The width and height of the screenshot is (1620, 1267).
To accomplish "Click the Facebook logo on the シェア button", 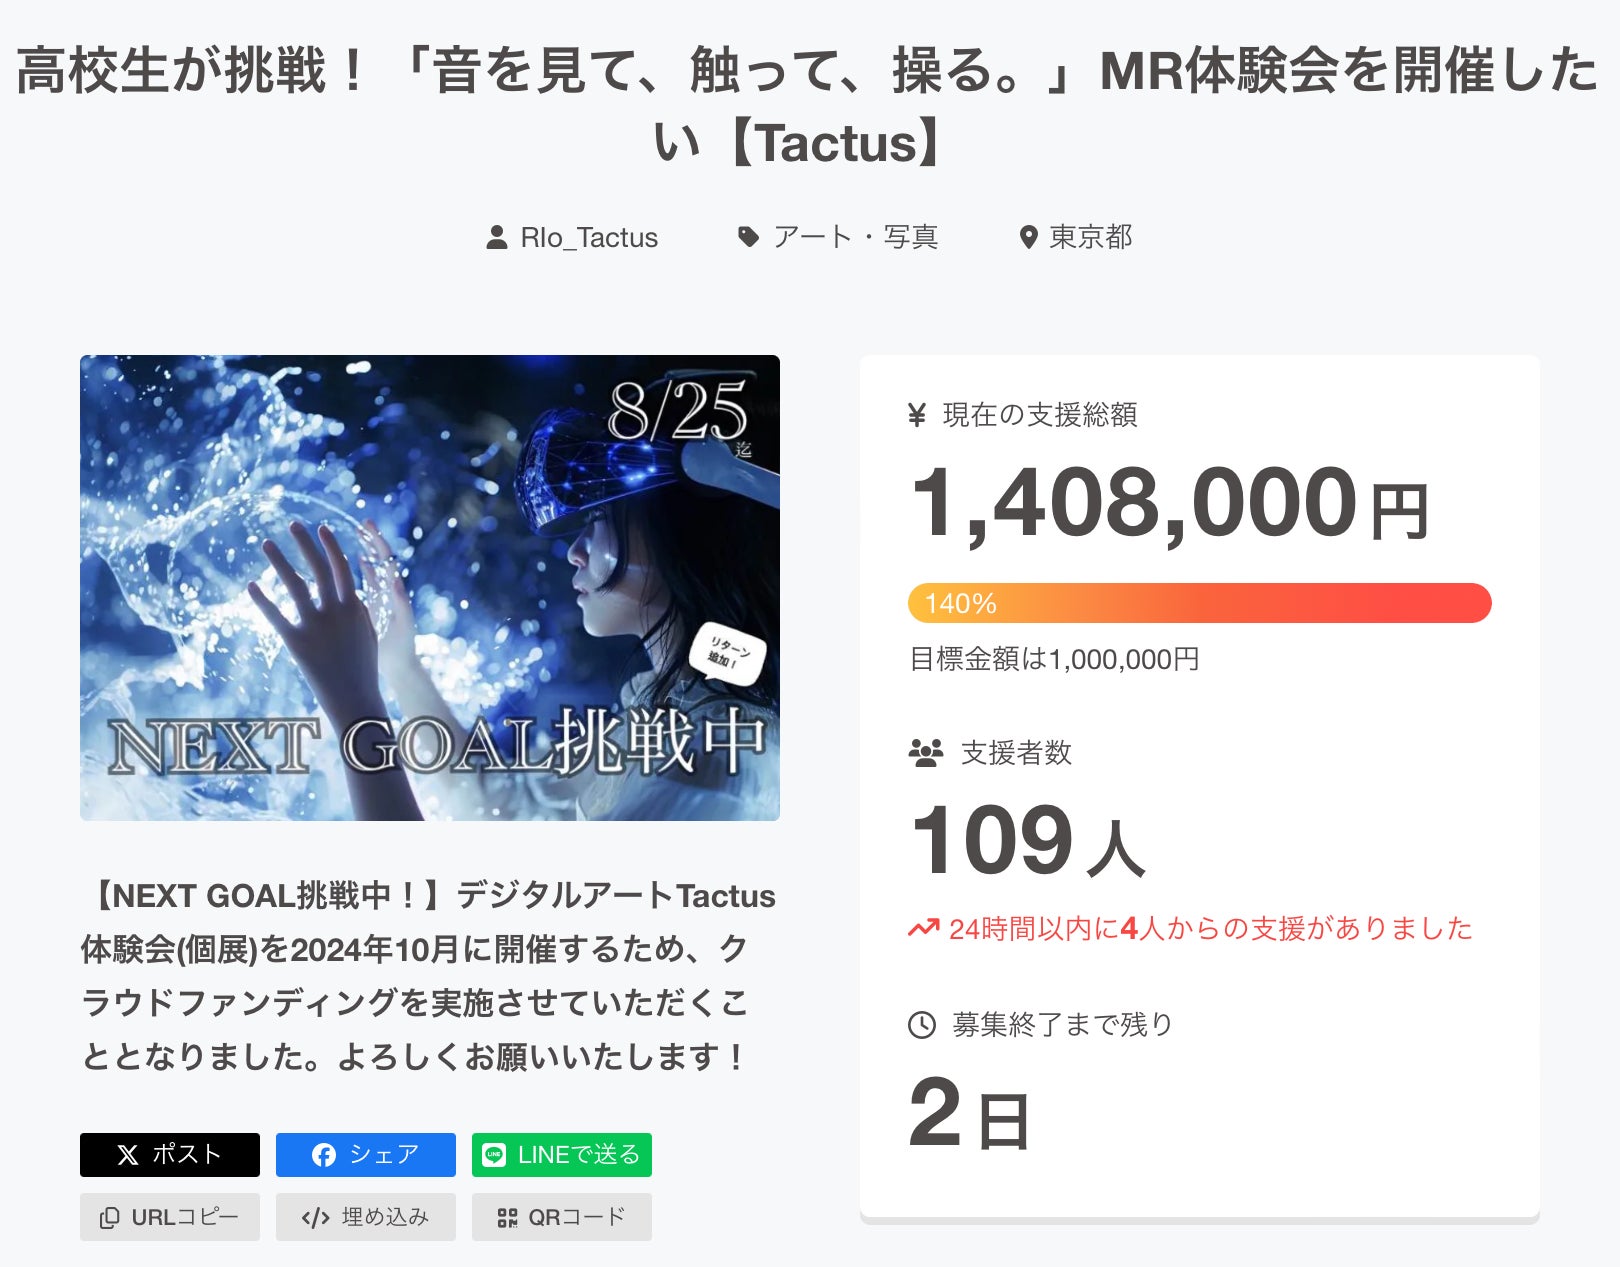I will pyautogui.click(x=324, y=1155).
